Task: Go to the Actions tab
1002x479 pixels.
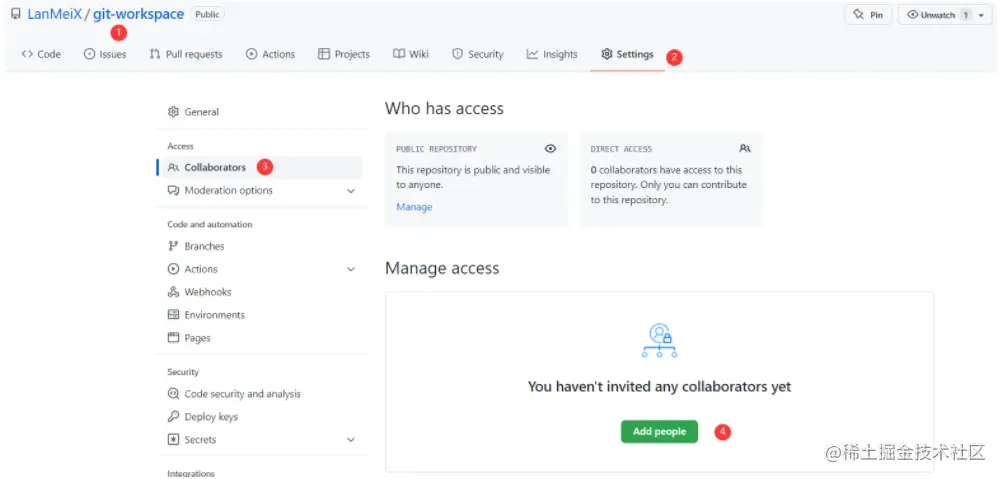Action: (270, 54)
